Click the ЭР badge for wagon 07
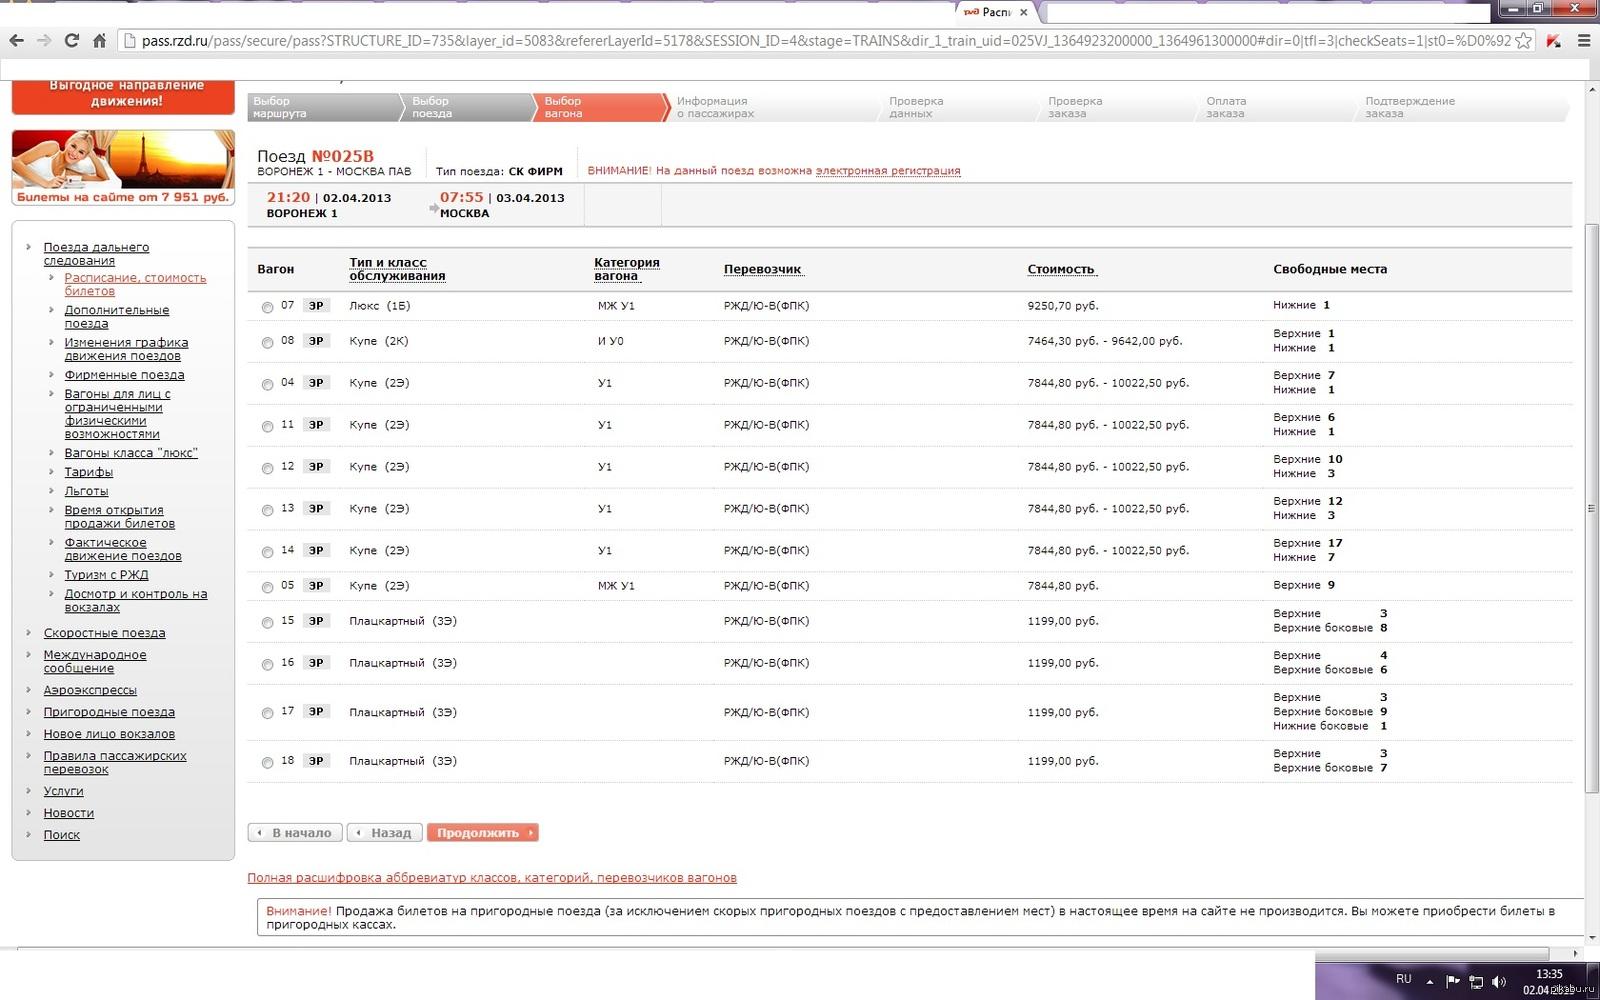Viewport: 1600px width, 1000px height. (x=316, y=306)
